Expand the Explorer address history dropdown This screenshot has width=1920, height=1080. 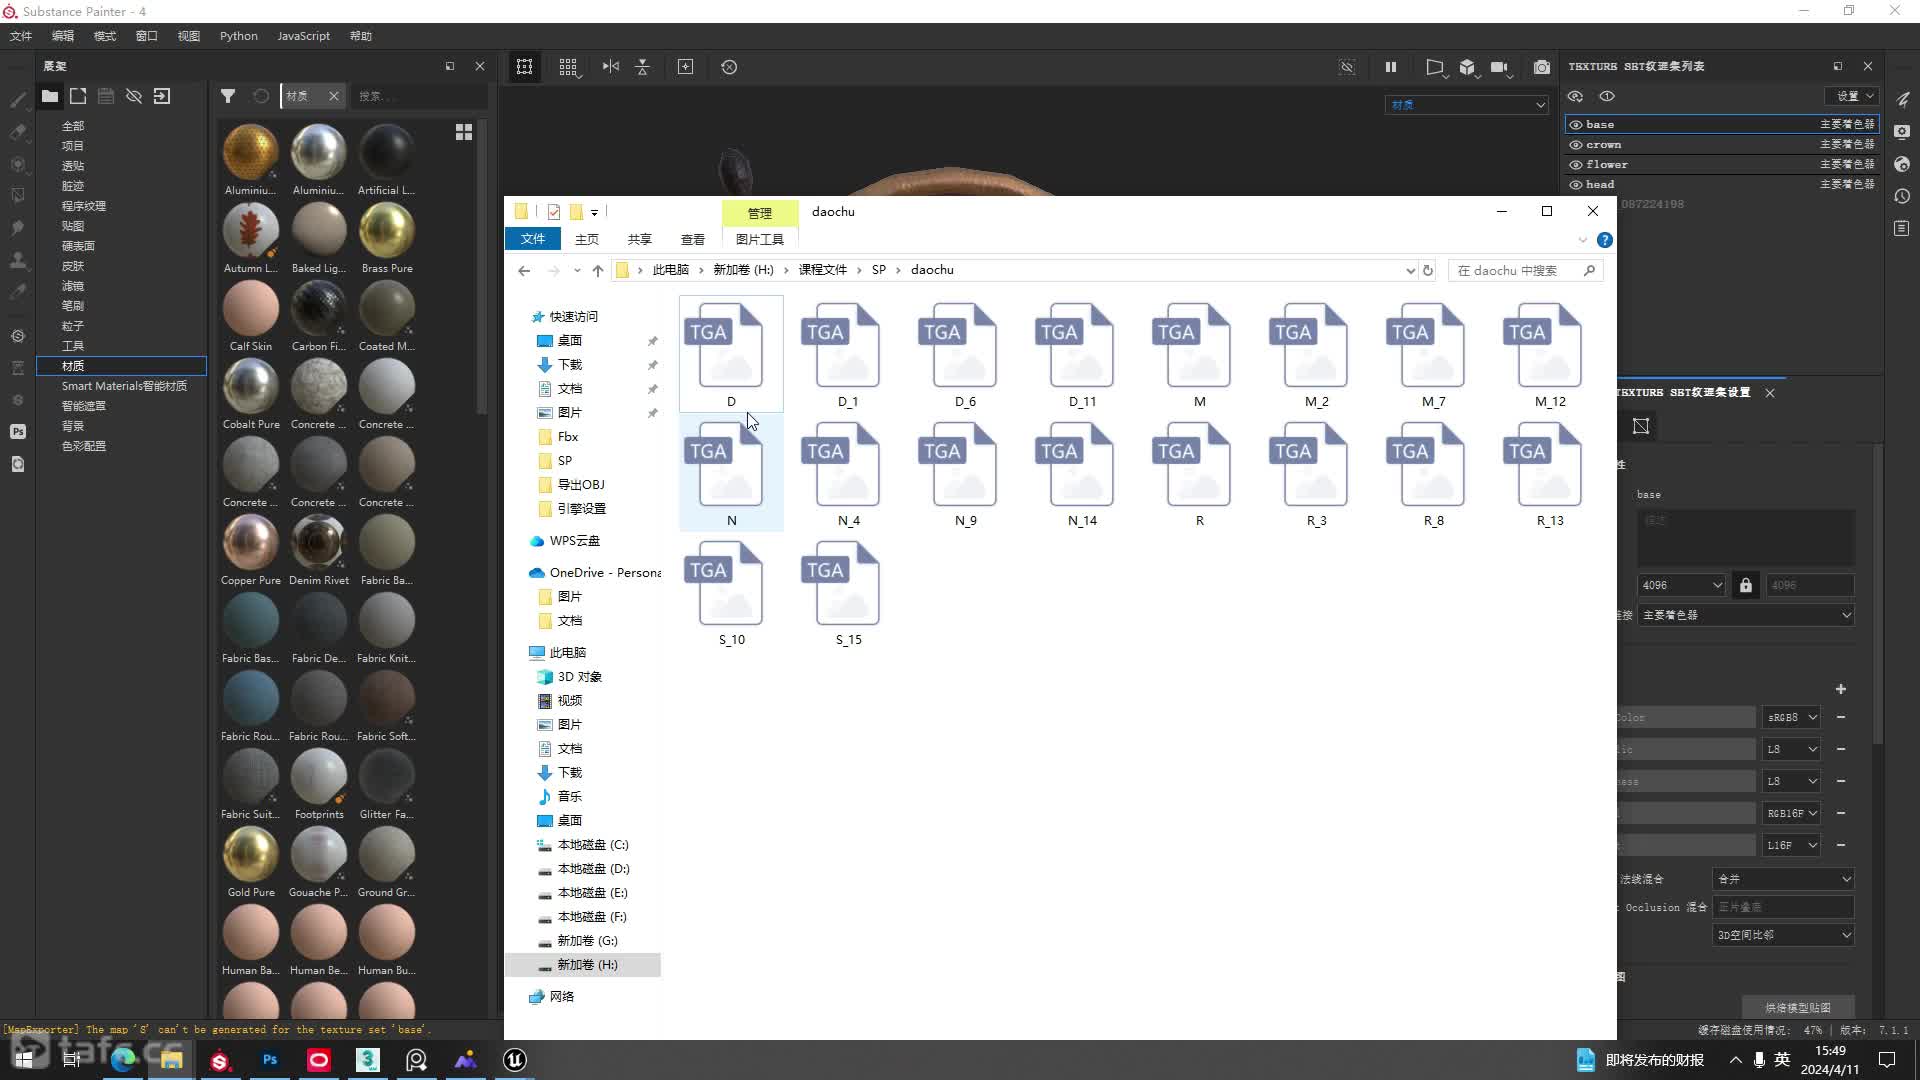[1410, 270]
